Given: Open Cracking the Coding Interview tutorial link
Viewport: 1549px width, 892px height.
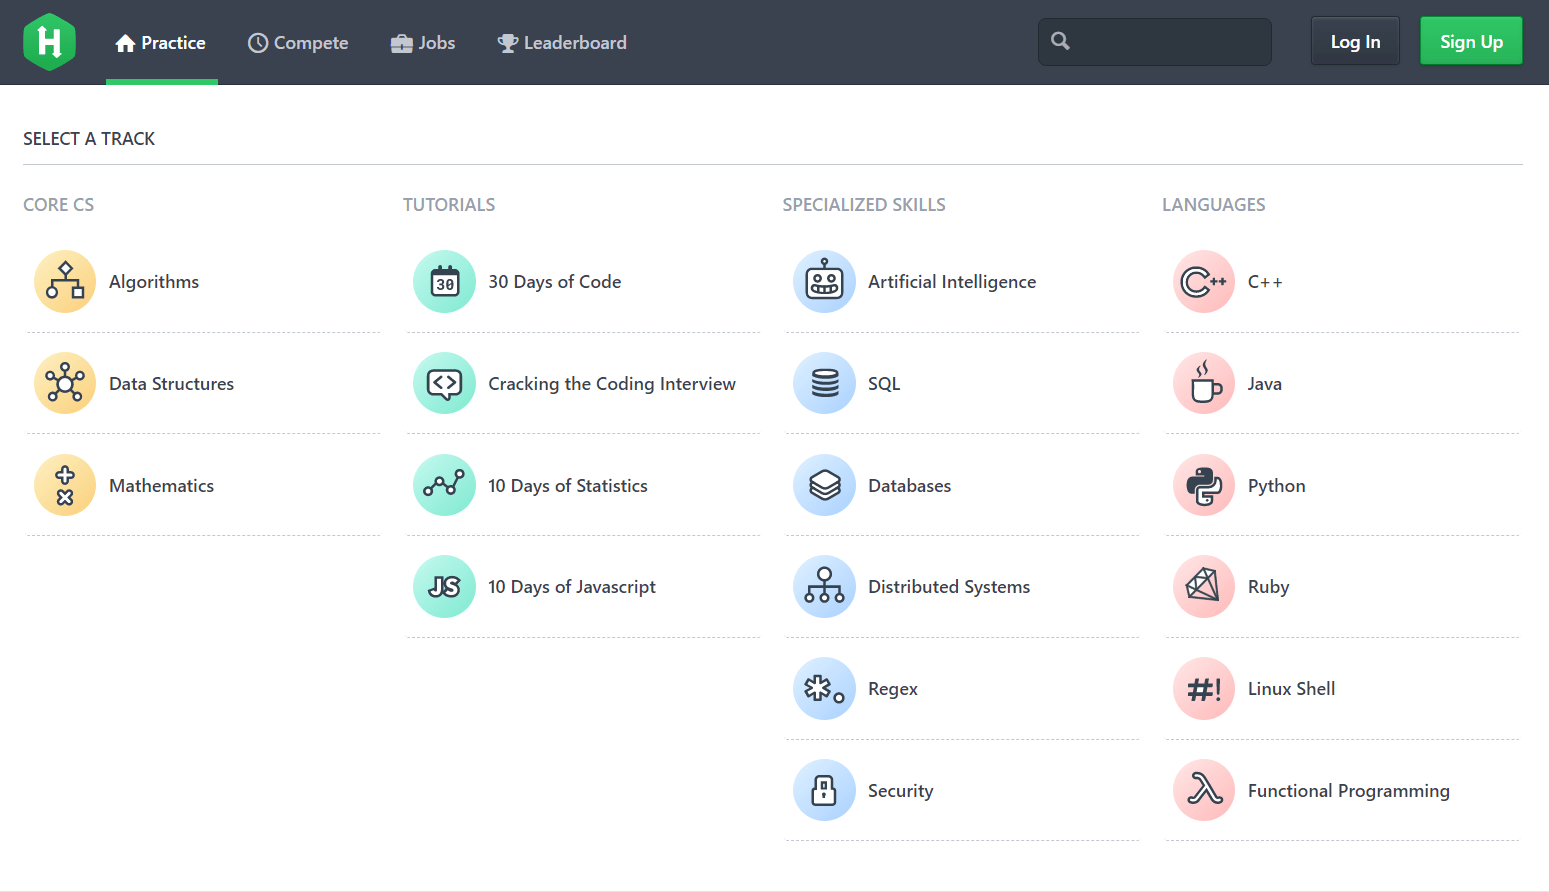Looking at the screenshot, I should click(x=612, y=384).
